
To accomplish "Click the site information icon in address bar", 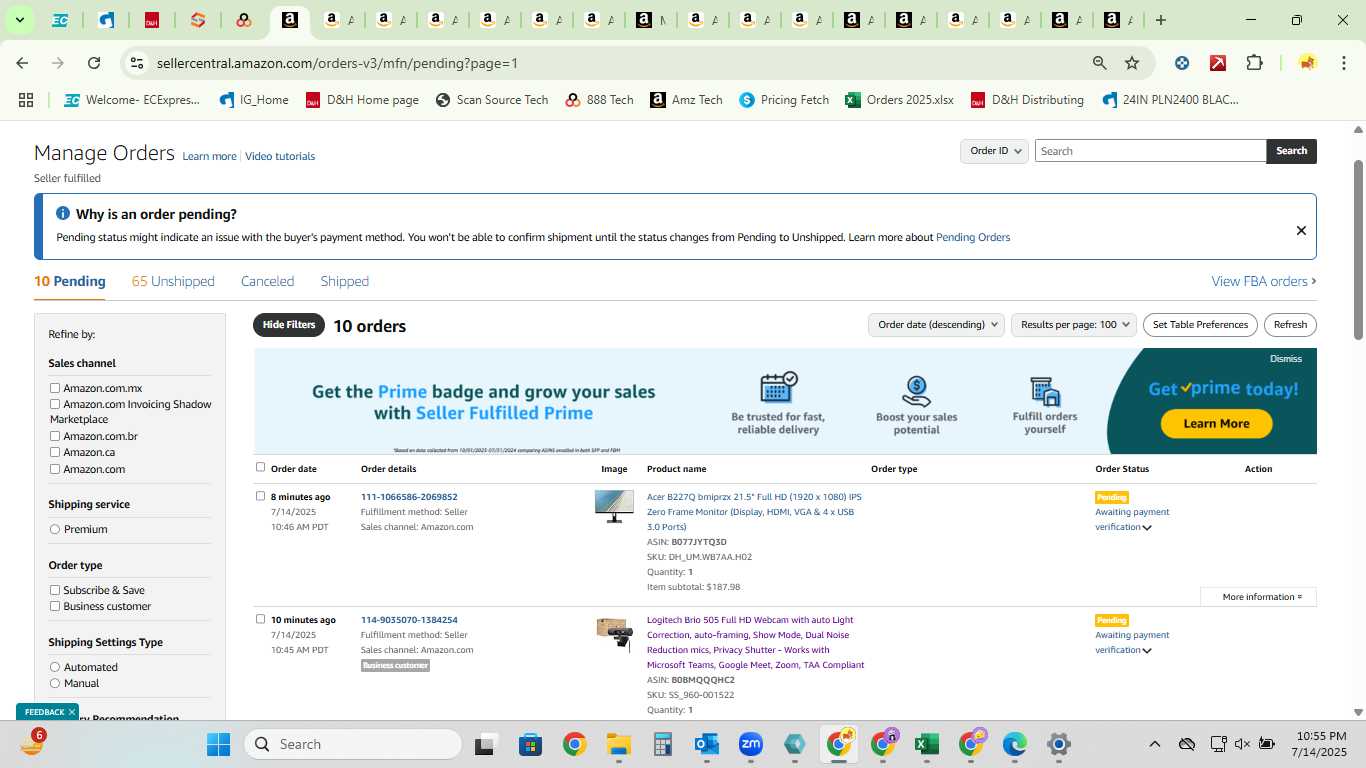I will [x=137, y=63].
